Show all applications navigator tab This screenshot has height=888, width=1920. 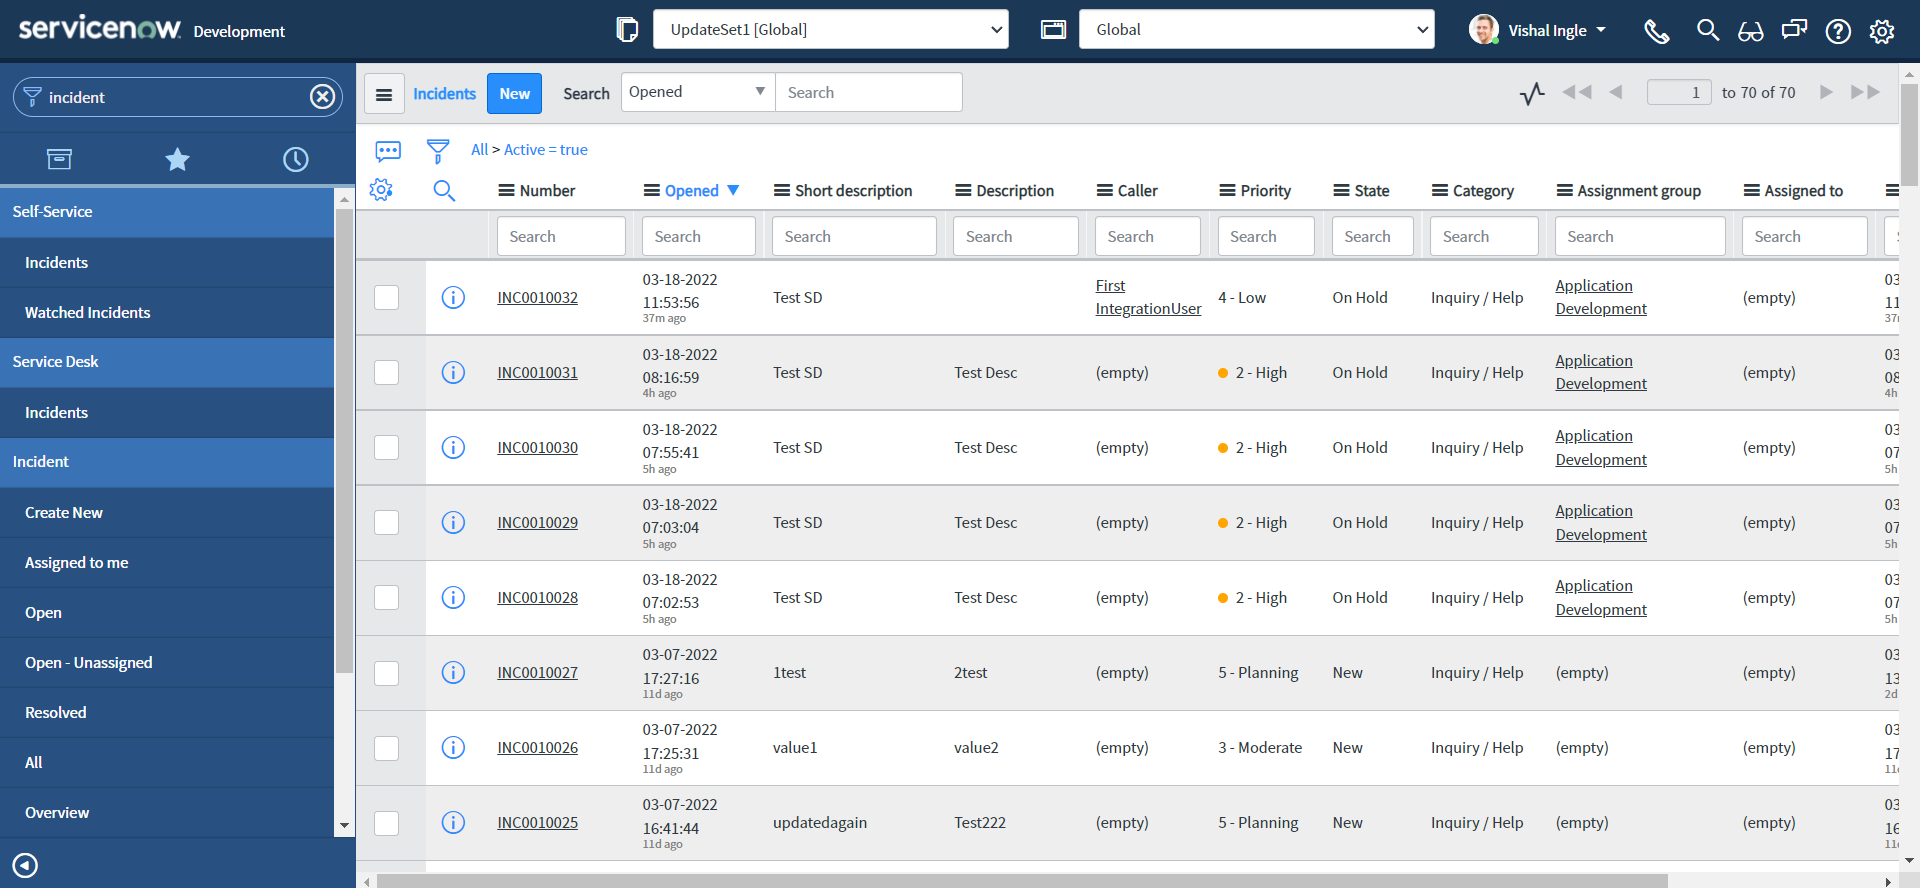pos(59,159)
